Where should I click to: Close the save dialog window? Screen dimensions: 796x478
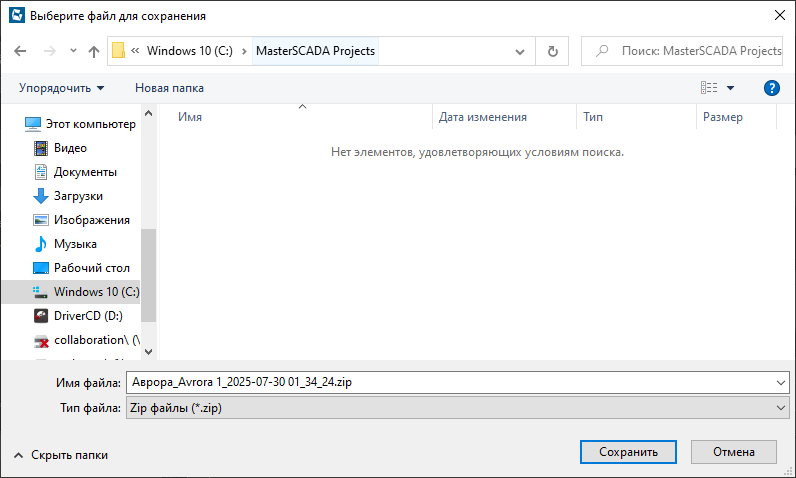[780, 15]
